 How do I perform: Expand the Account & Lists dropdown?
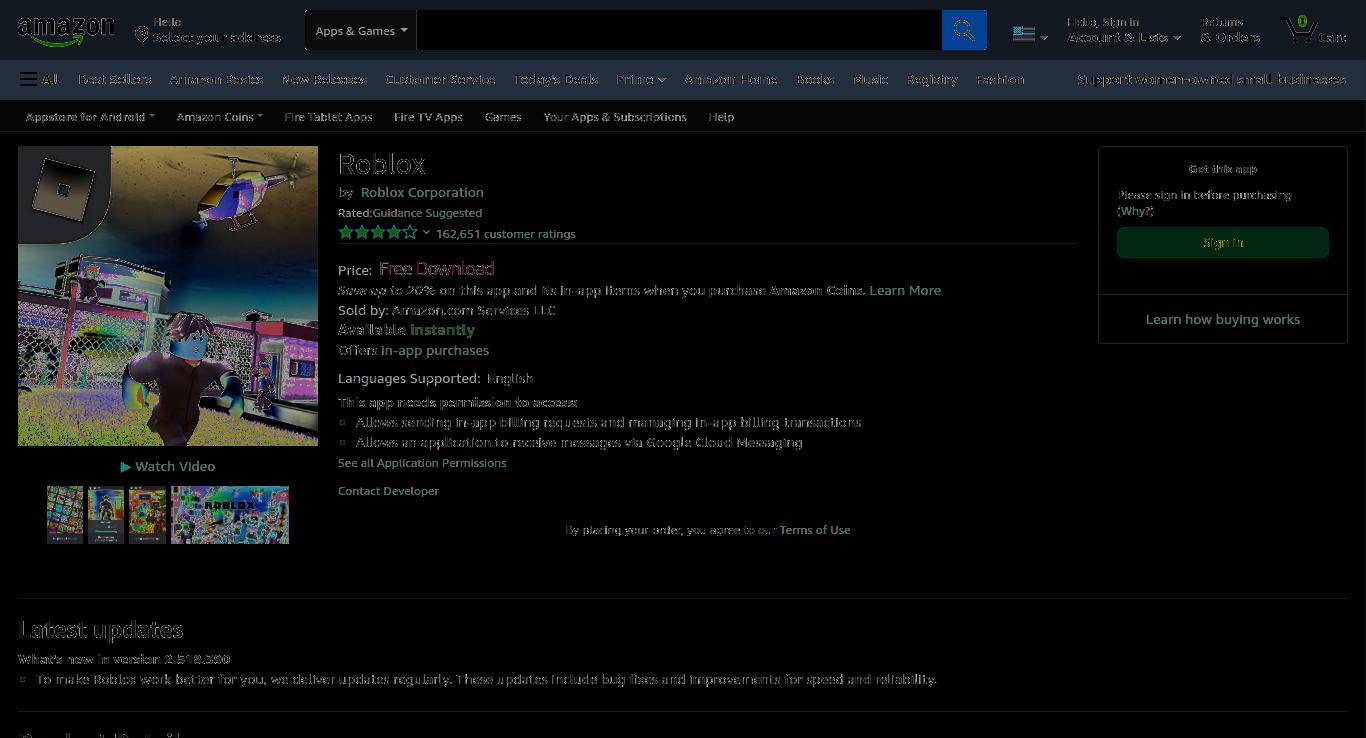1124,30
